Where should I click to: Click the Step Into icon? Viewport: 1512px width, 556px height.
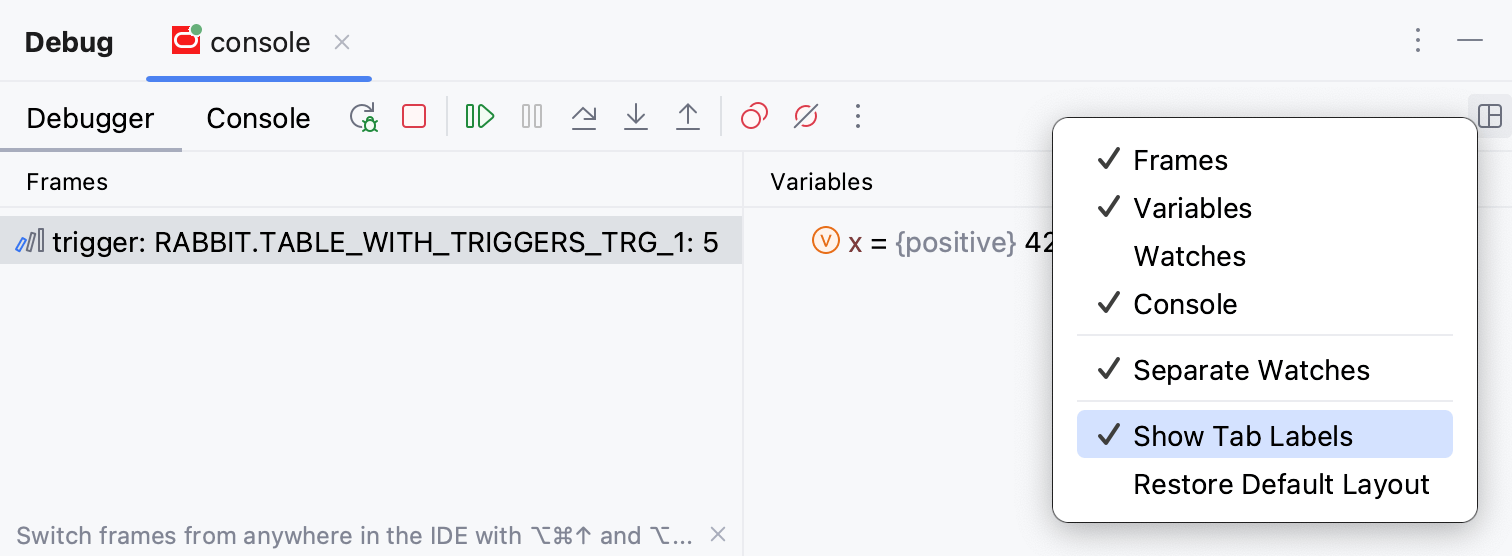pos(636,117)
